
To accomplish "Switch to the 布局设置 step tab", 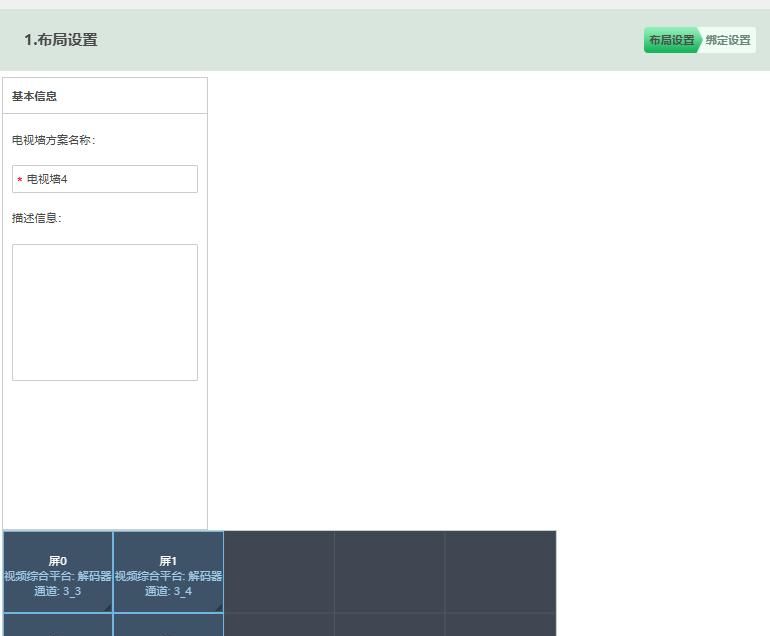I will click(x=671, y=40).
